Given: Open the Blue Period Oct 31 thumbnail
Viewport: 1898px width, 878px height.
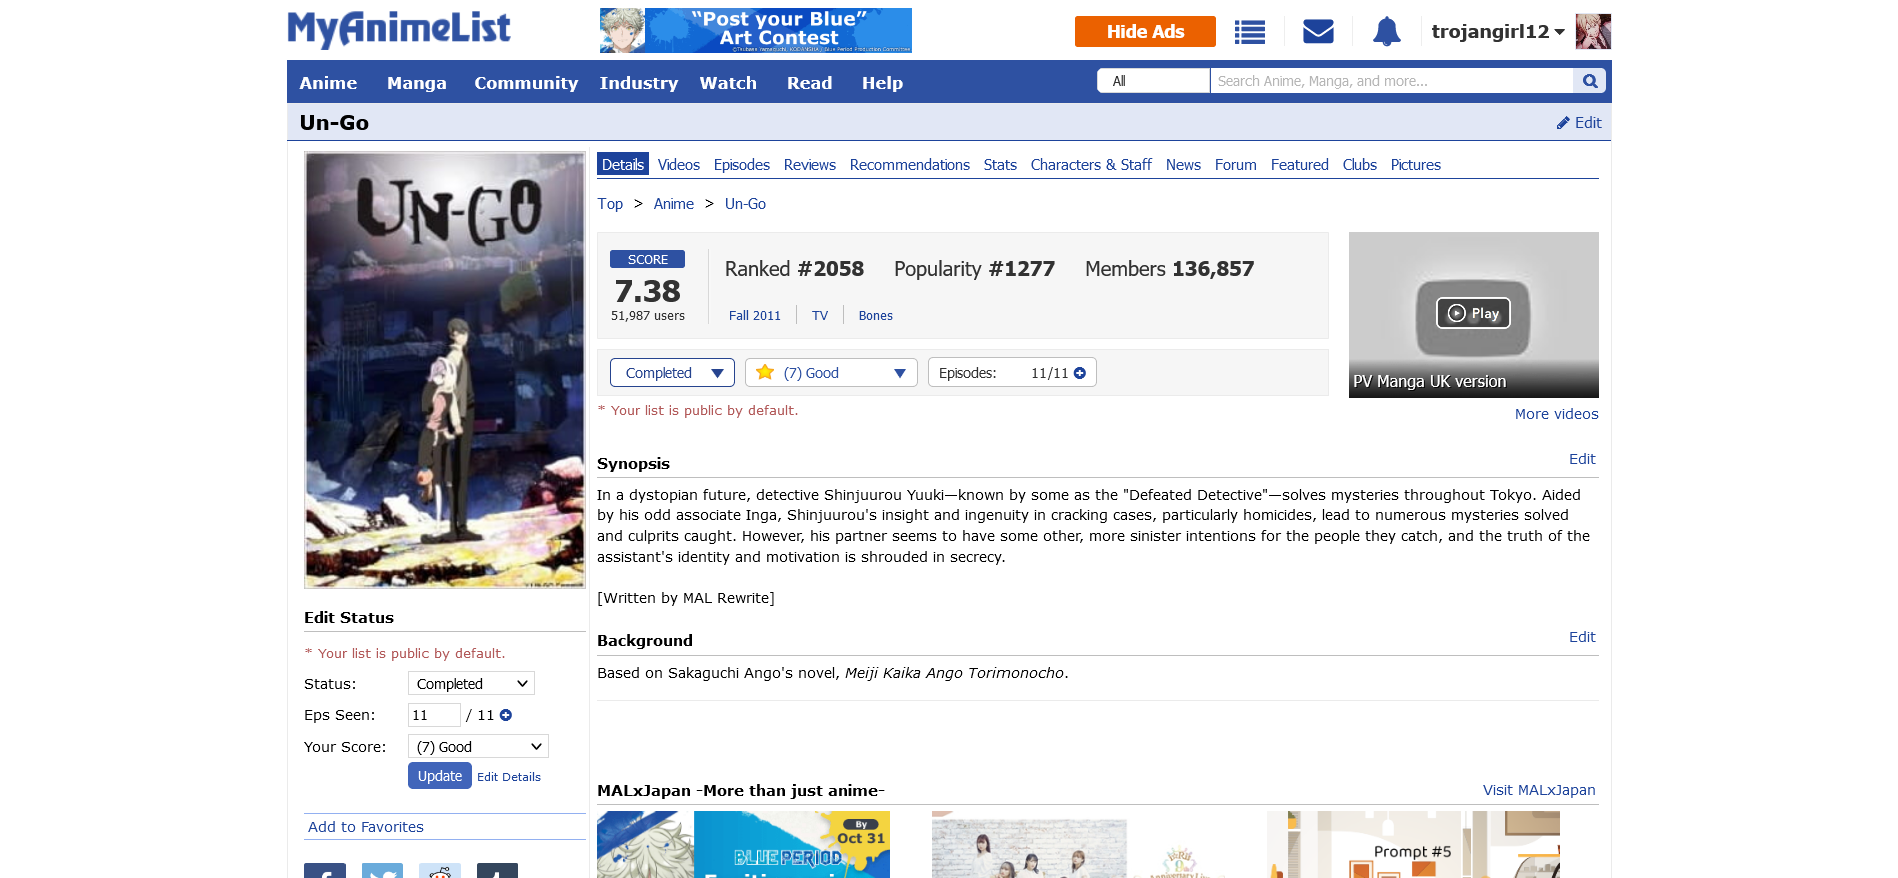Looking at the screenshot, I should tap(743, 845).
